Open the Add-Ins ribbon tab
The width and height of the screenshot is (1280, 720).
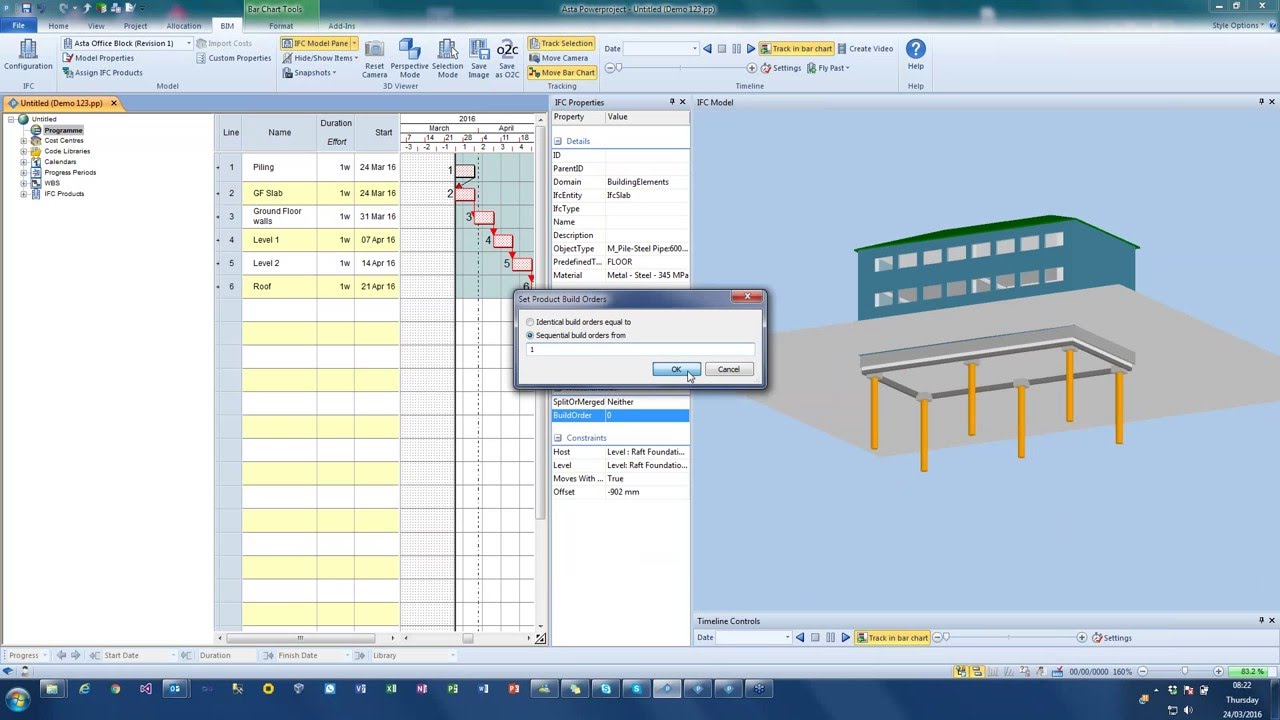341,26
